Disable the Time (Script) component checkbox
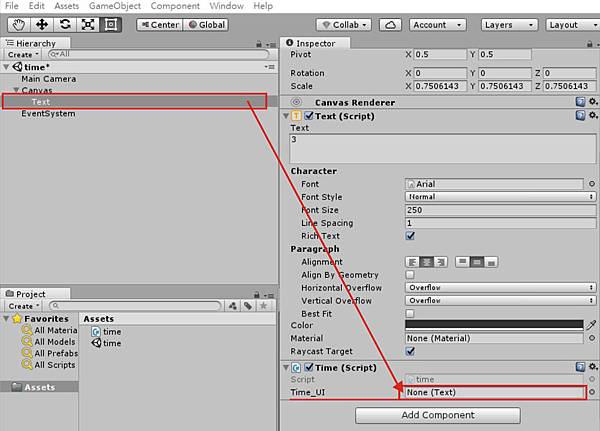 pyautogui.click(x=309, y=367)
